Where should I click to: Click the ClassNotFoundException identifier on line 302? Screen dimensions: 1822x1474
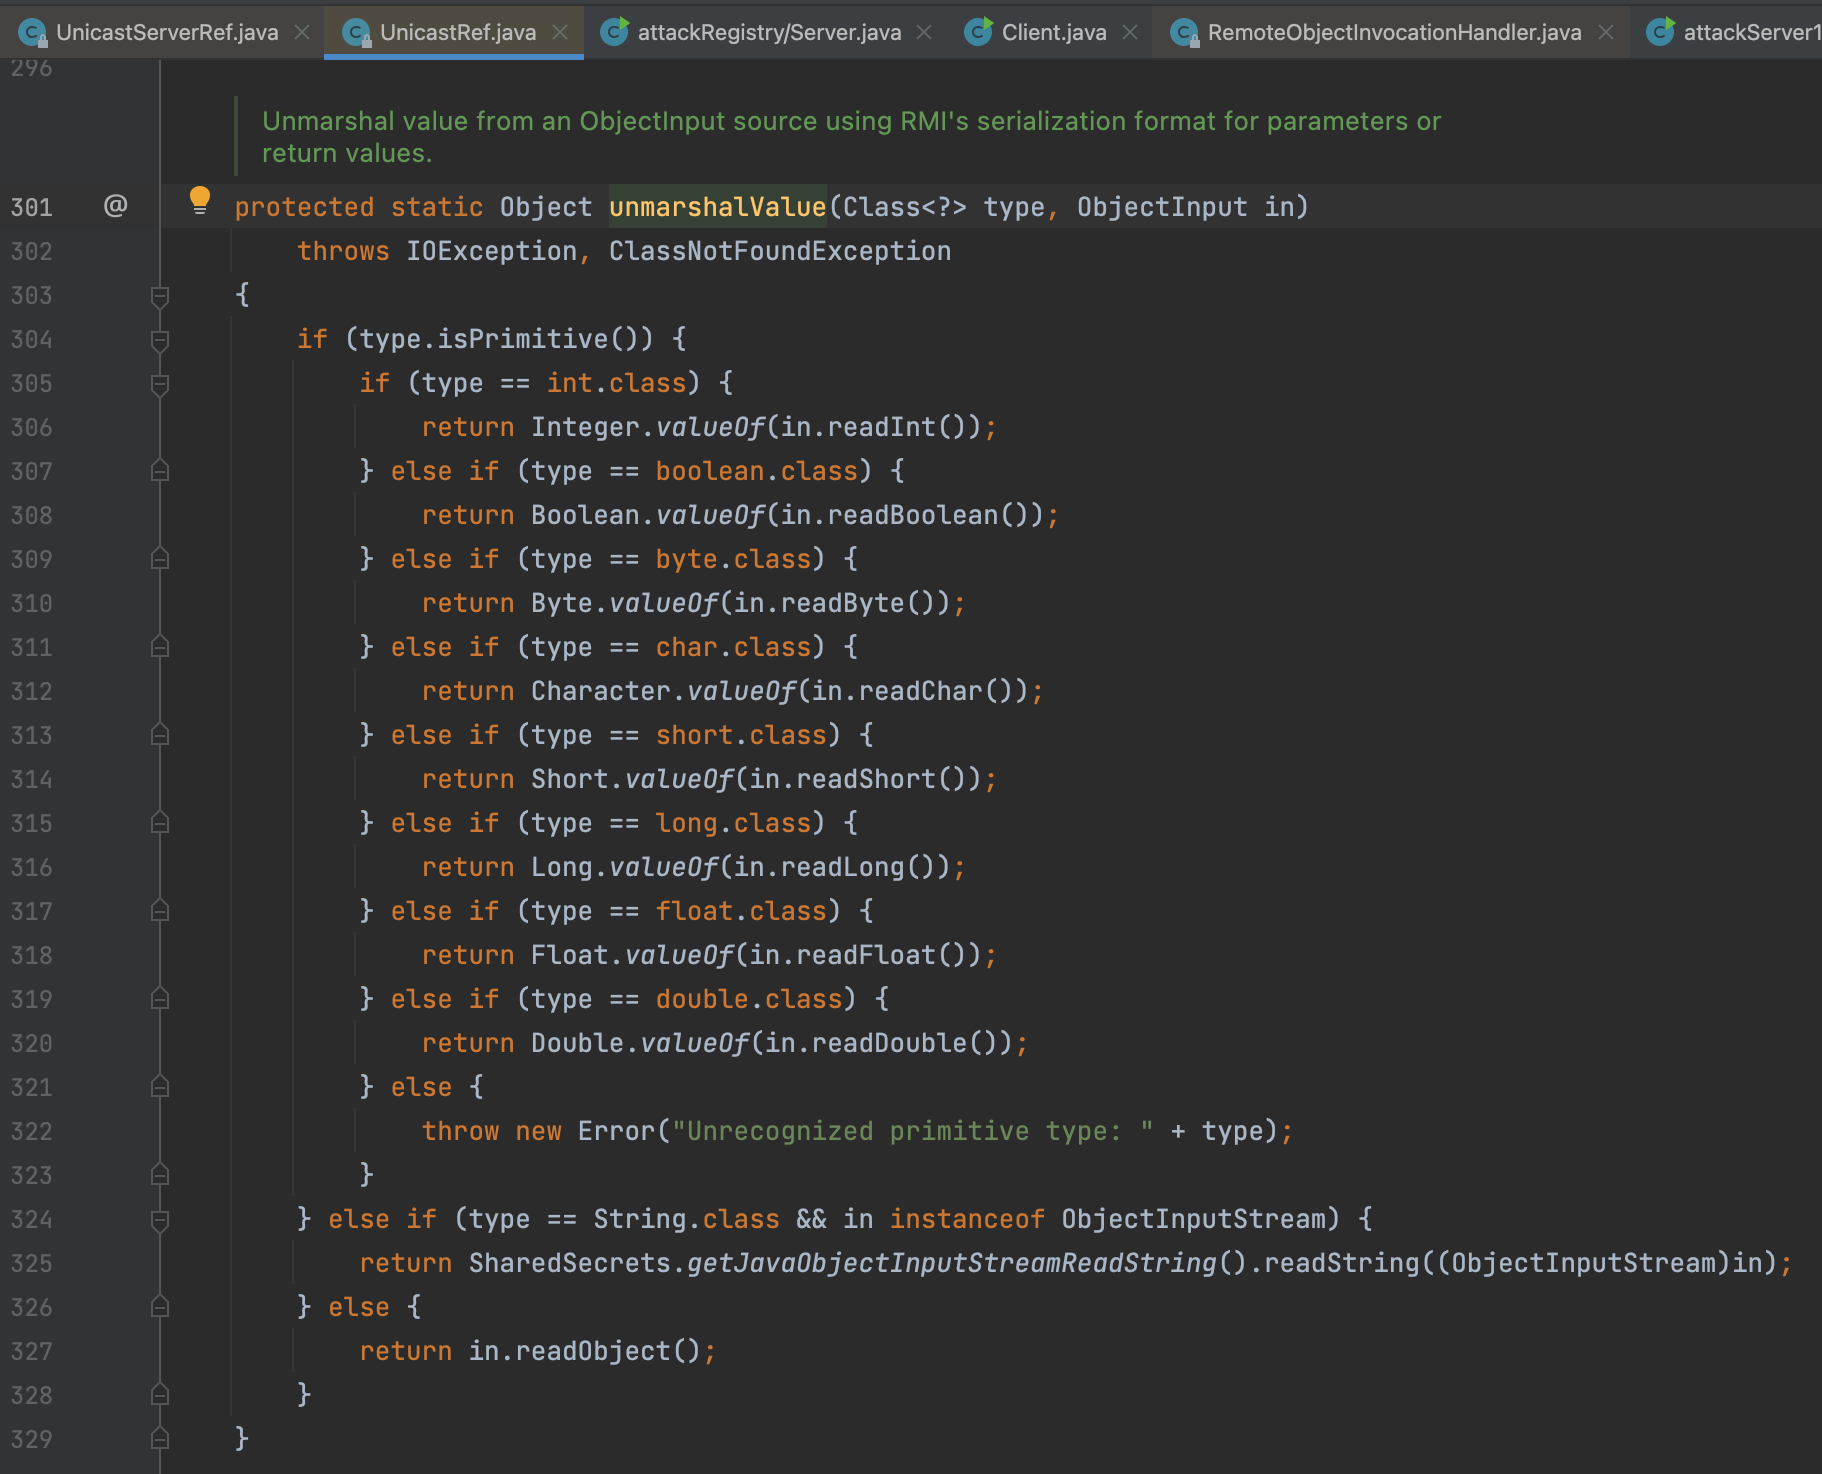tap(780, 251)
